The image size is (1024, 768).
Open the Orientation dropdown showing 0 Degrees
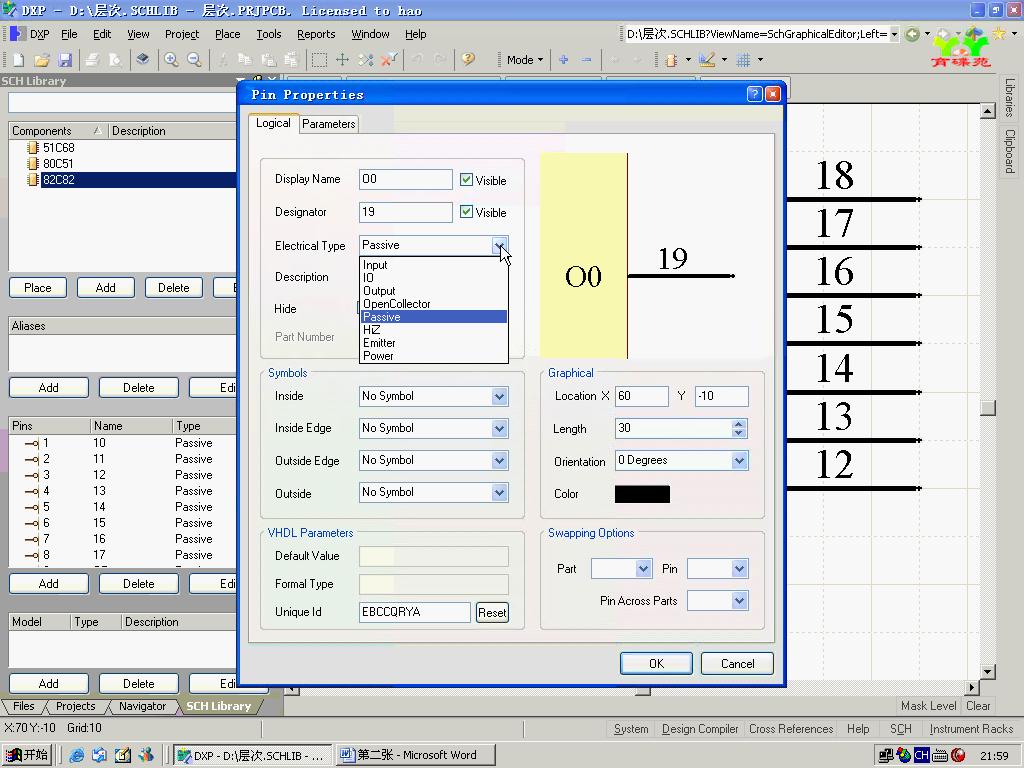739,460
